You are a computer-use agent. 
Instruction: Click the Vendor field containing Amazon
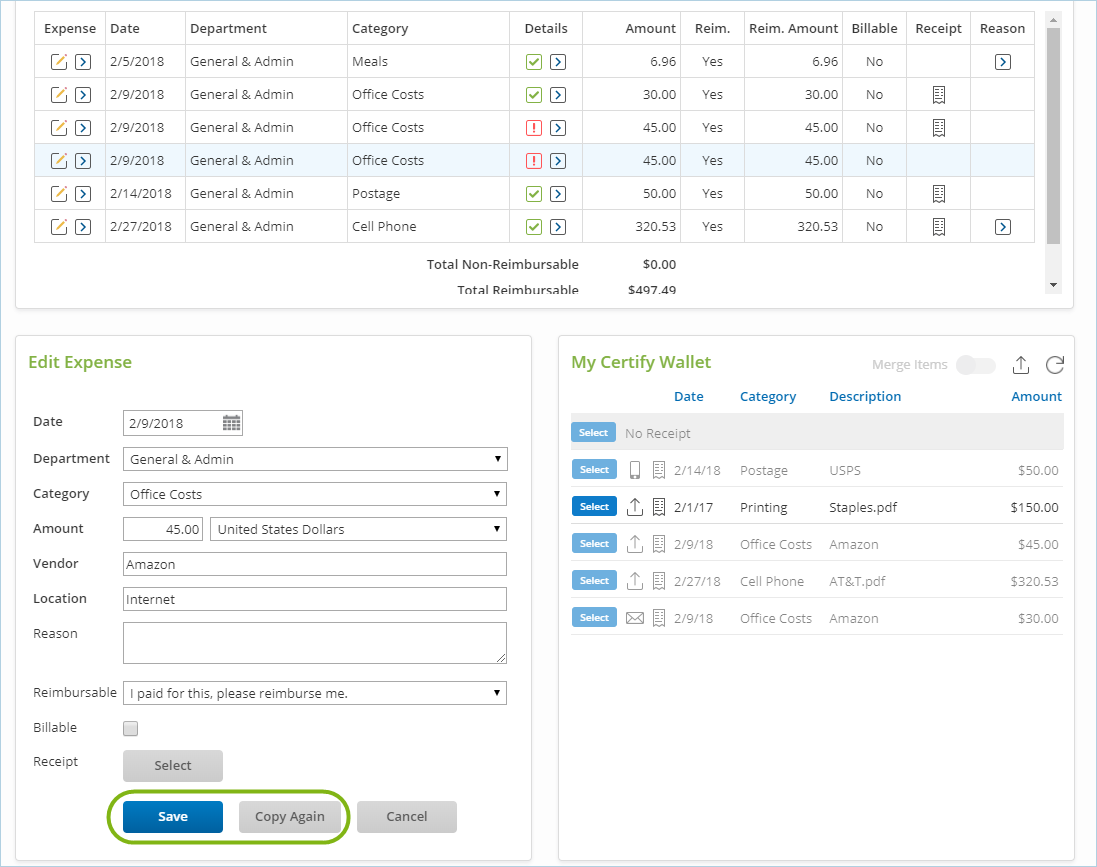coord(315,564)
